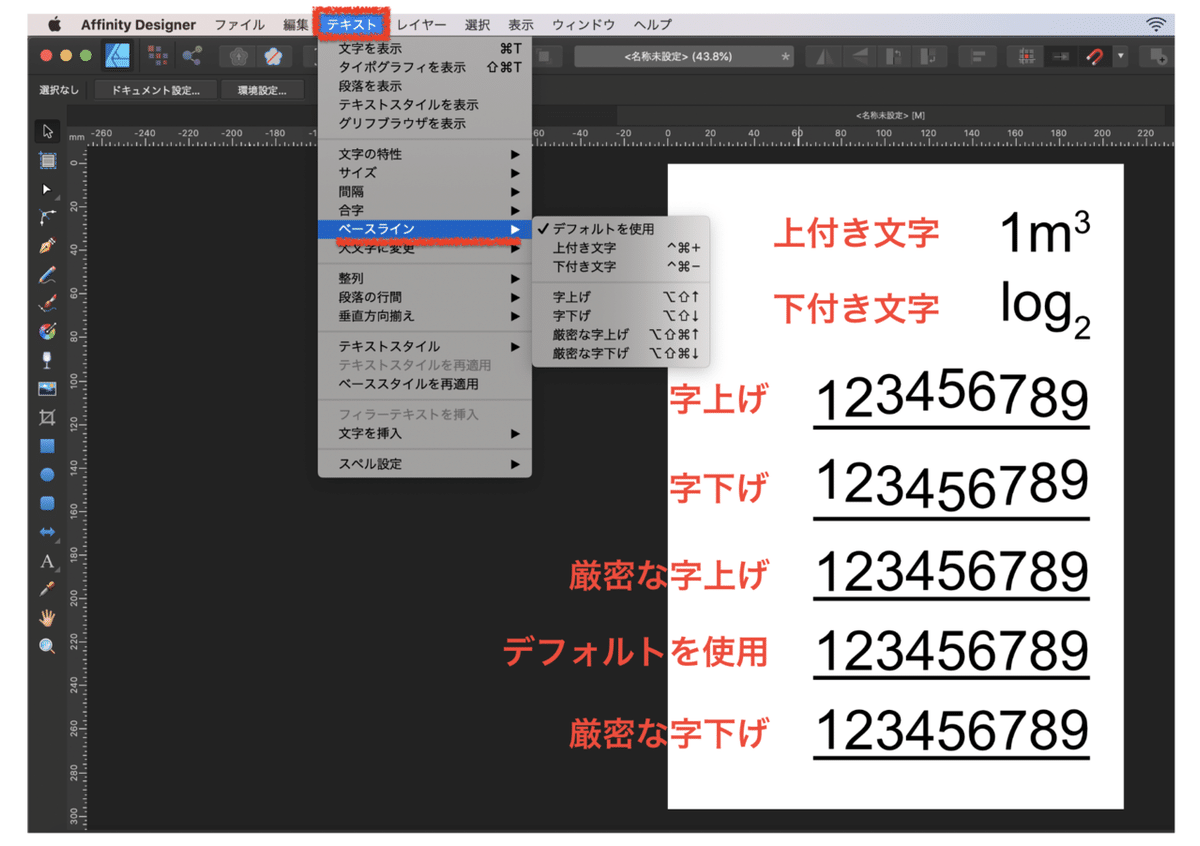Toggle the horizontal flip icon in the toolbar
This screenshot has width=1200, height=846.
822,56
